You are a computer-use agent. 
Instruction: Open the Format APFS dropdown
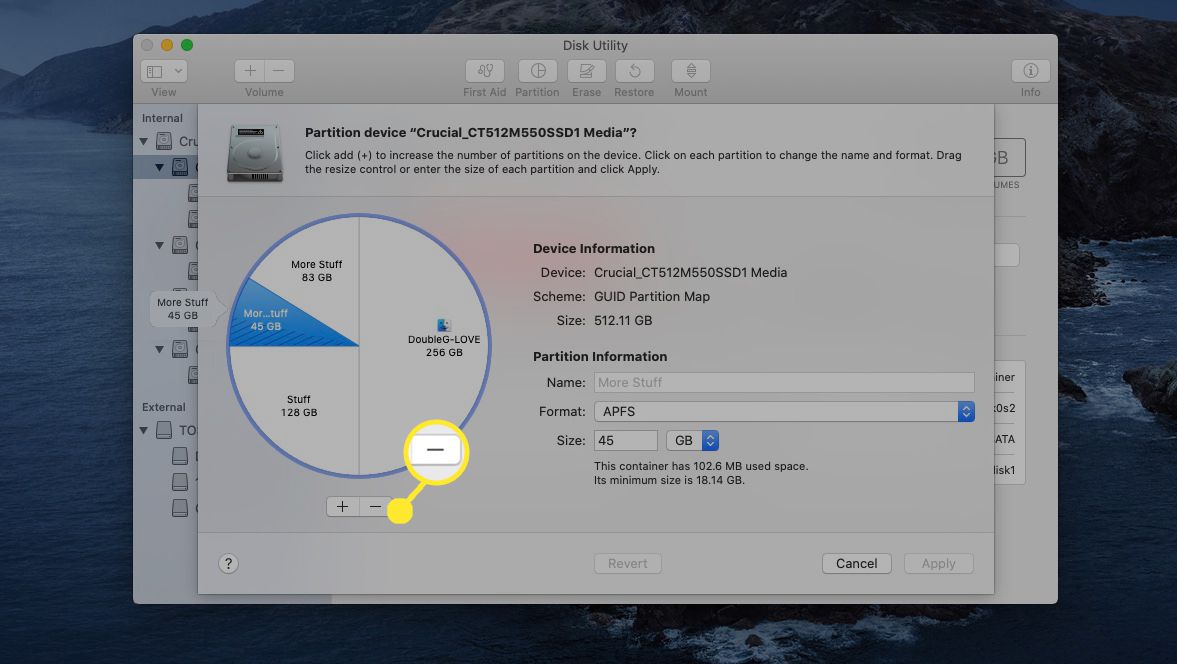tap(783, 411)
